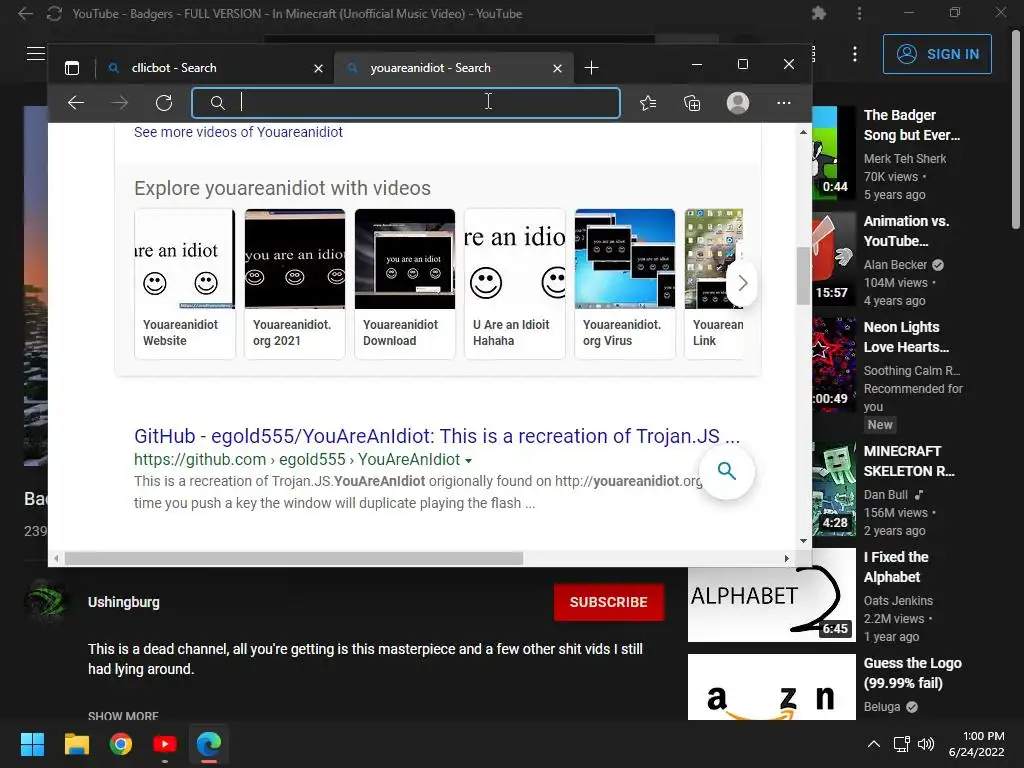Expand GitHub result URL dropdown arrow
The image size is (1024, 768).
(468, 460)
